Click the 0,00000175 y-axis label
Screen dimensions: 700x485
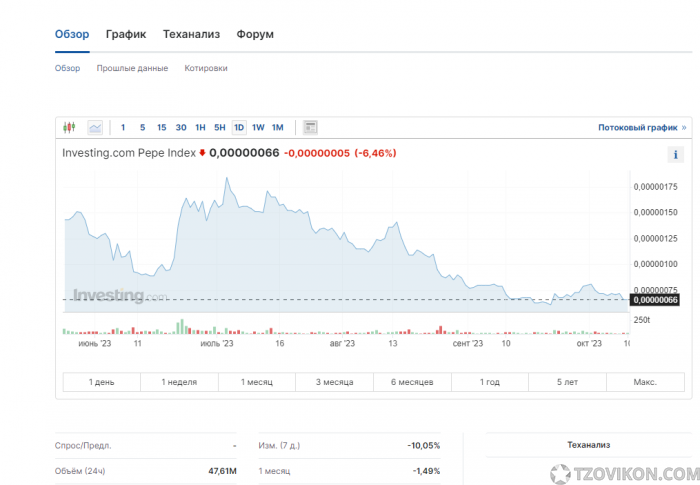[x=655, y=187]
